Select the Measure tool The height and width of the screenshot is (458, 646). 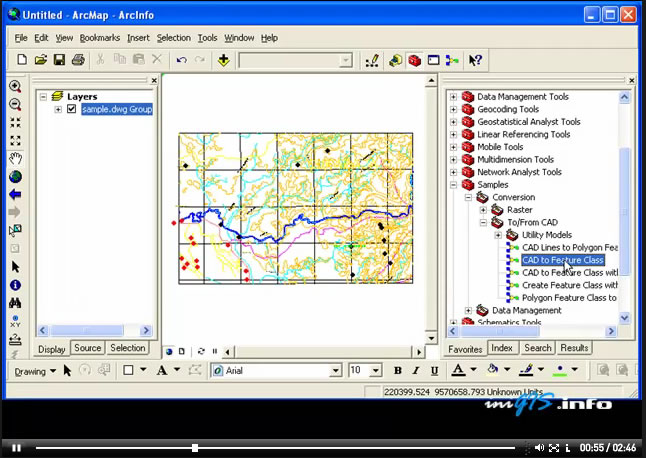15,339
